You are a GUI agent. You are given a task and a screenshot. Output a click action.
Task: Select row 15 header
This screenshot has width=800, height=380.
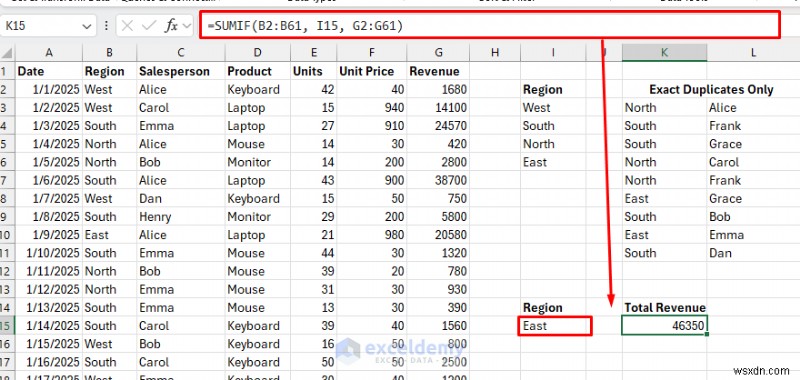coord(7,325)
